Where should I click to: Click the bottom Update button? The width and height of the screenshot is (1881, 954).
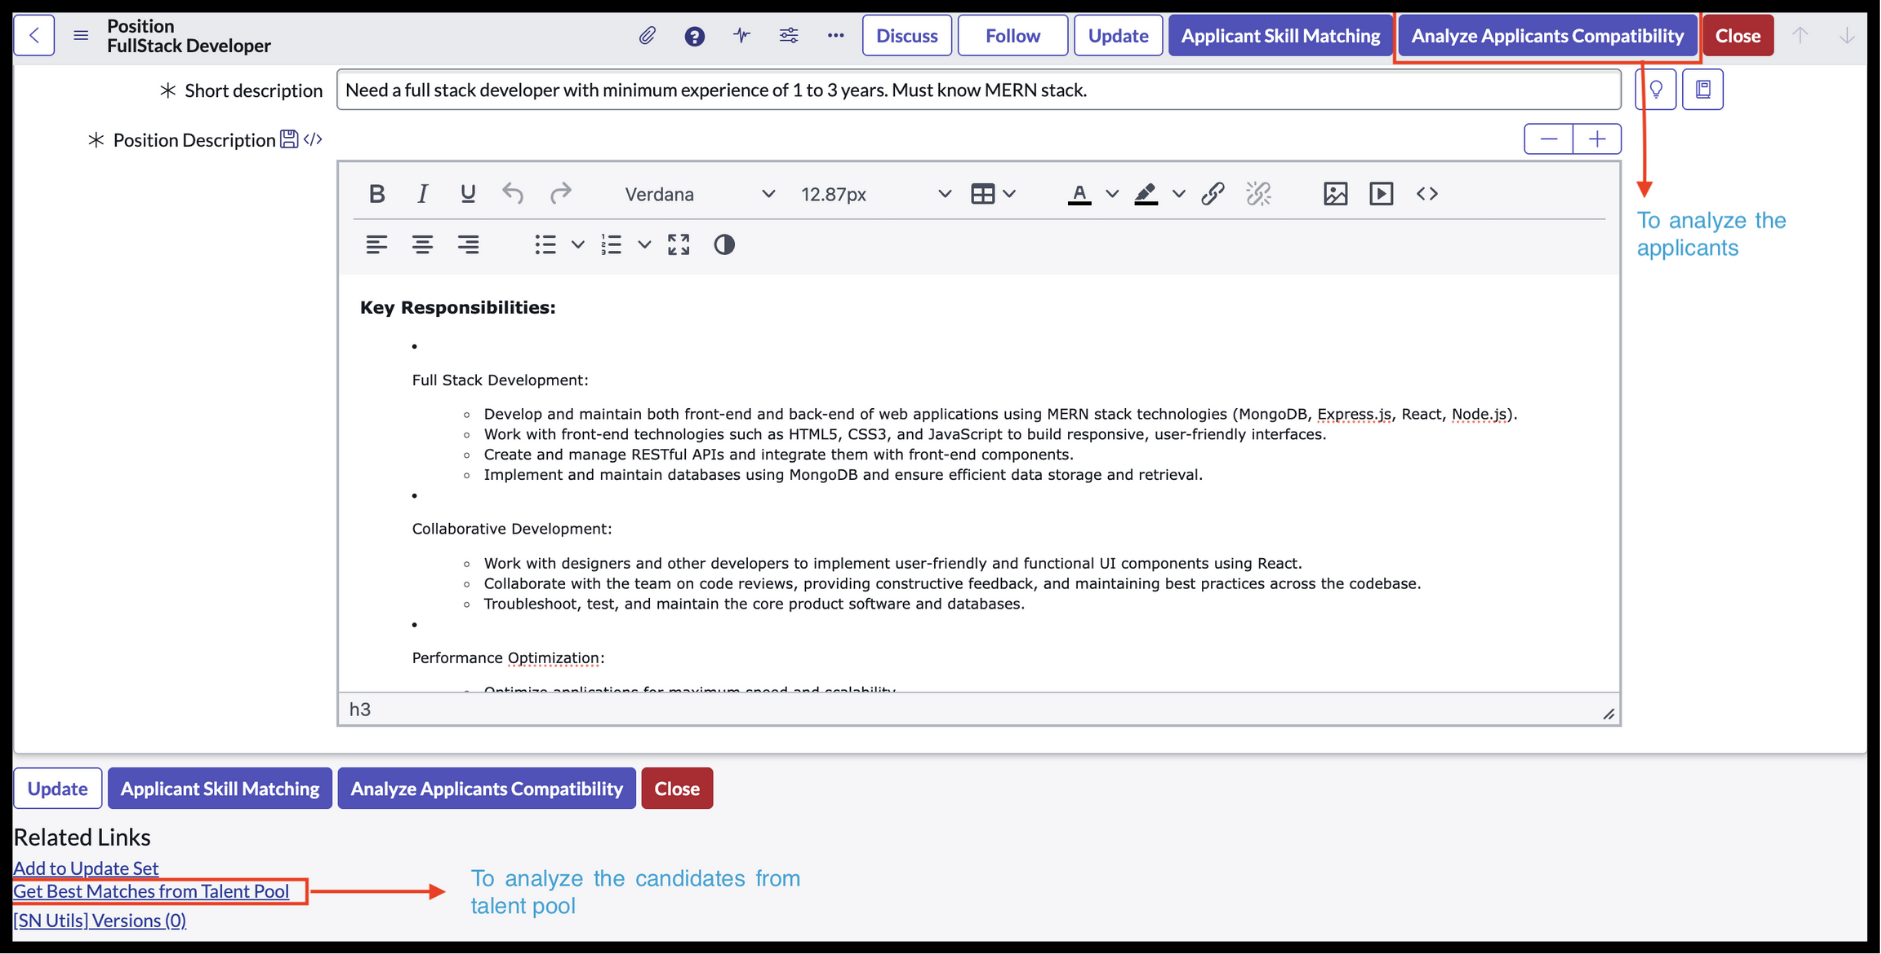click(58, 789)
